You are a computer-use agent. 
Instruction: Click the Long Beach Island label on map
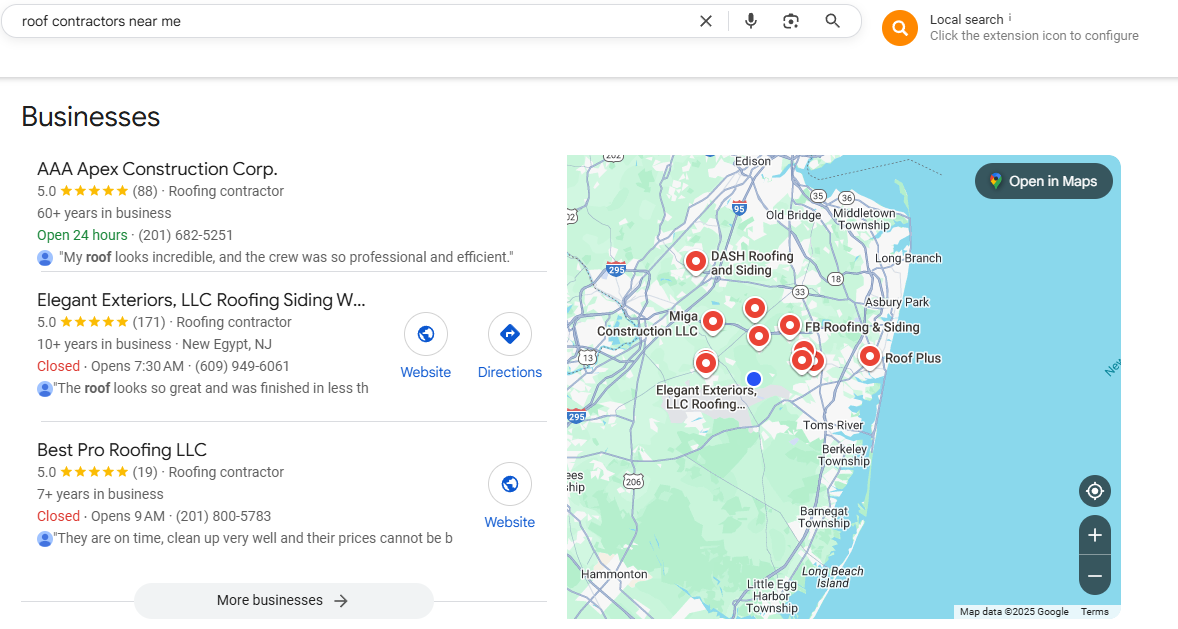(x=832, y=577)
